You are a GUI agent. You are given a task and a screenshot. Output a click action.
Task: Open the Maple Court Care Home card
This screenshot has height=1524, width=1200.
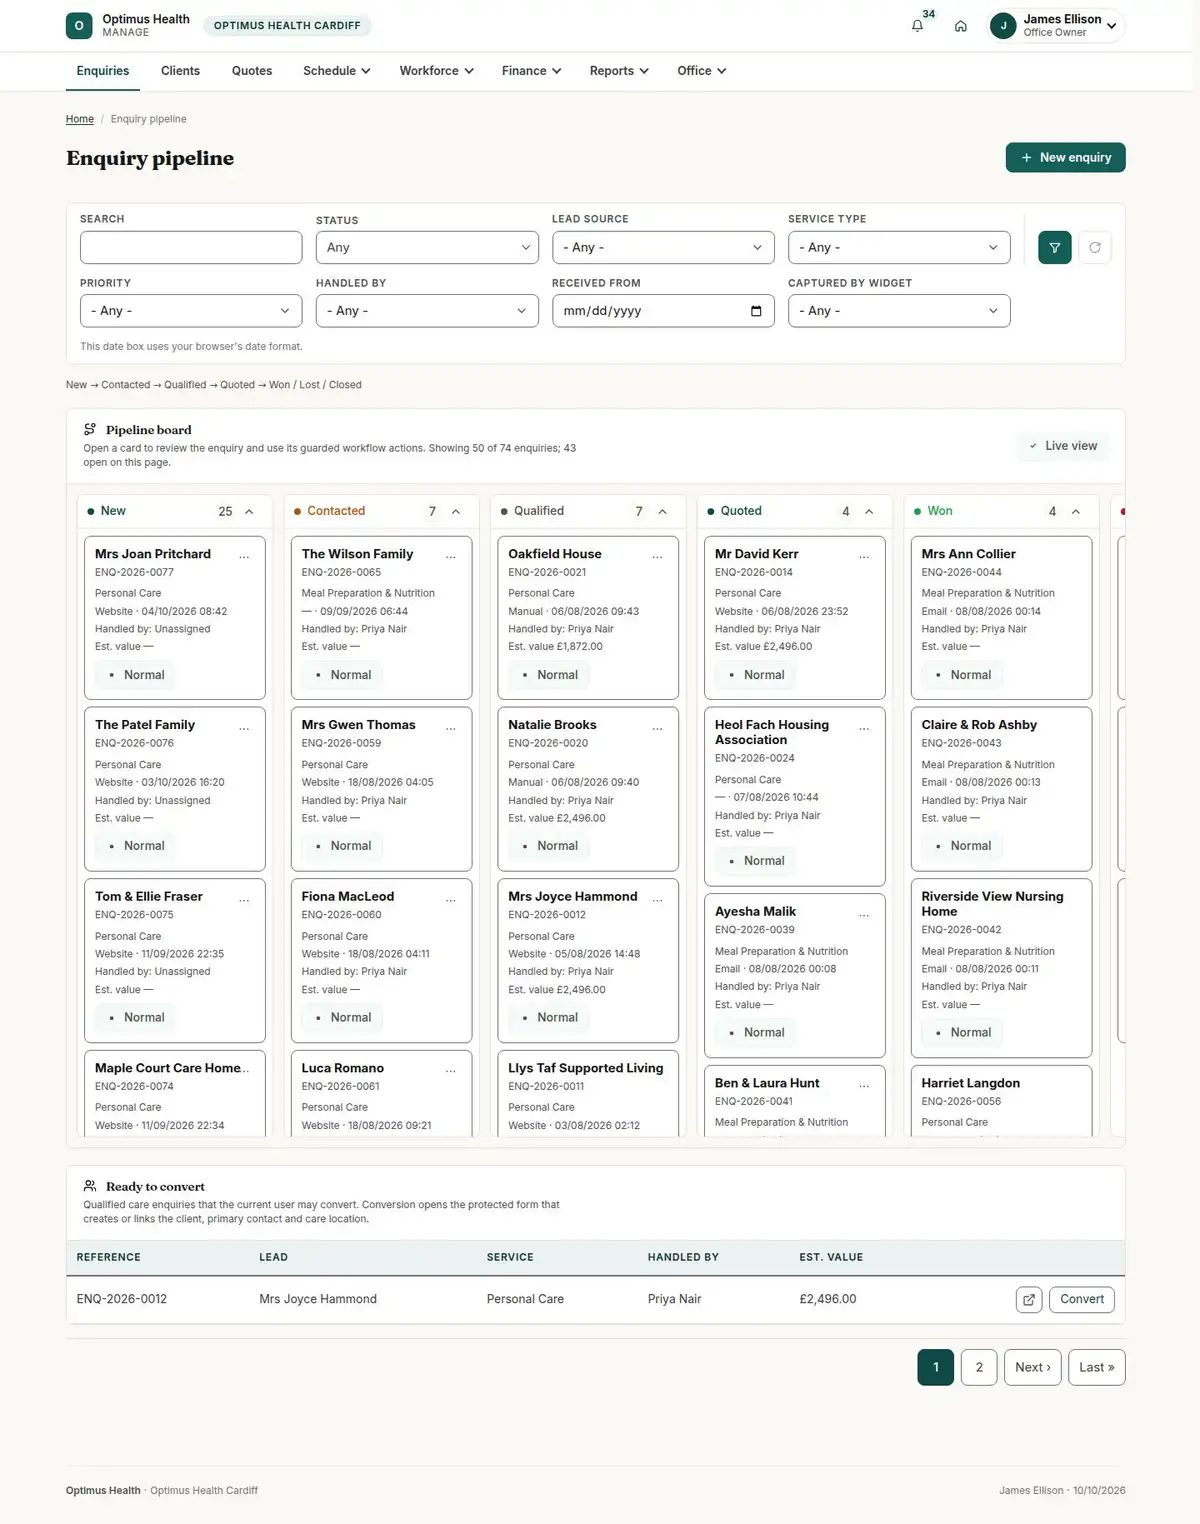coord(175,1093)
